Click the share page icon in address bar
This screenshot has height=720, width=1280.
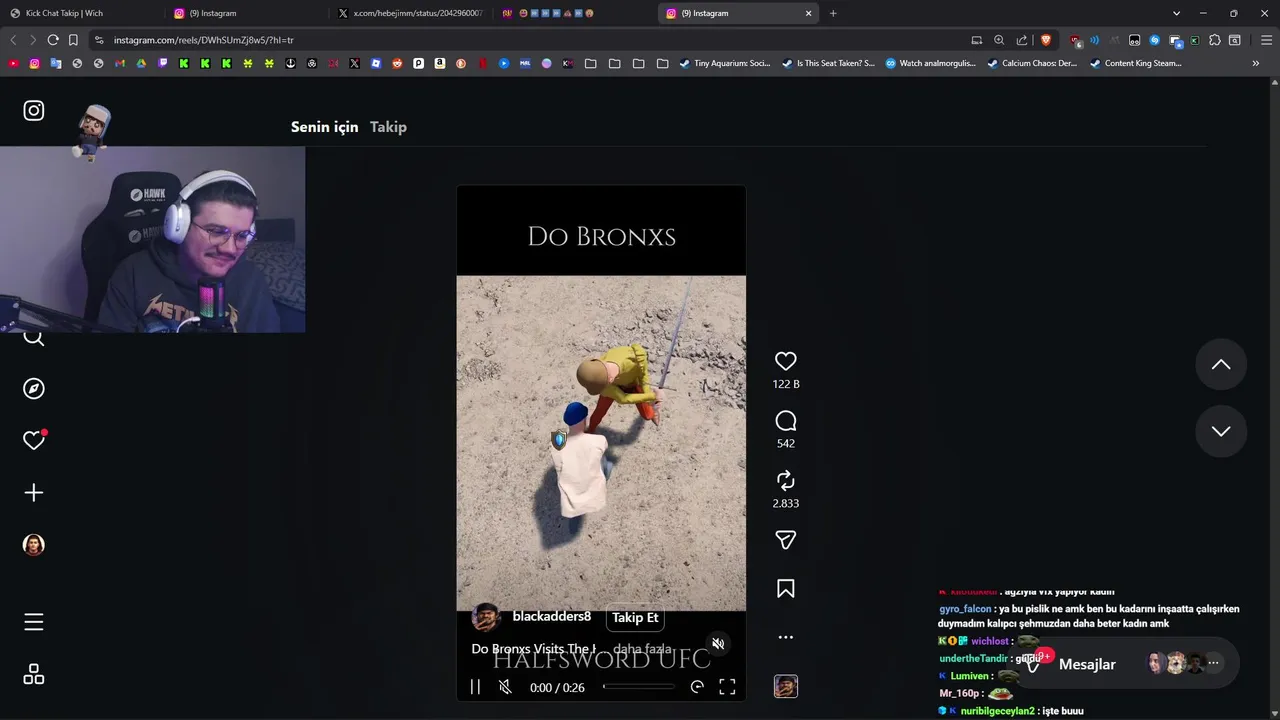point(1022,40)
